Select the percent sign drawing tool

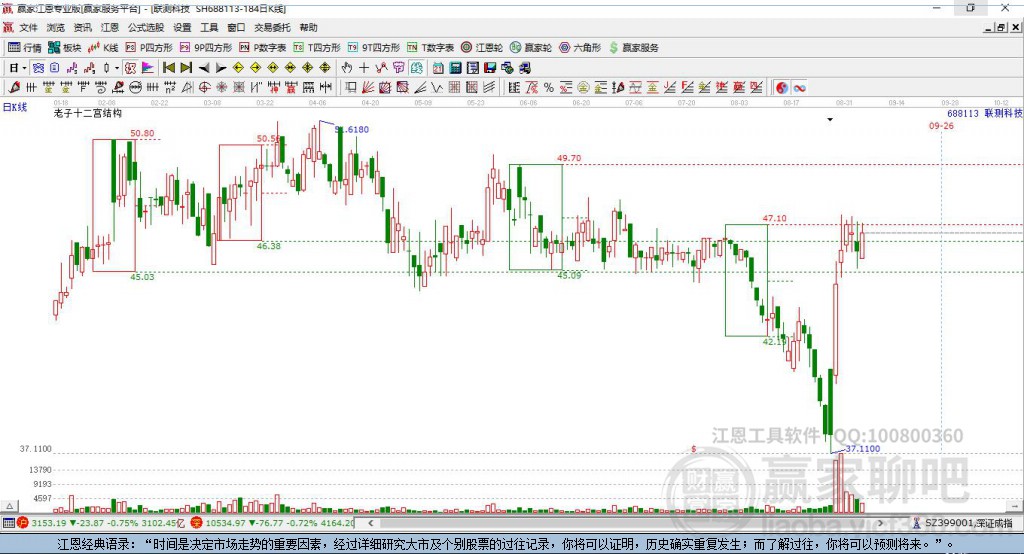(x=549, y=88)
